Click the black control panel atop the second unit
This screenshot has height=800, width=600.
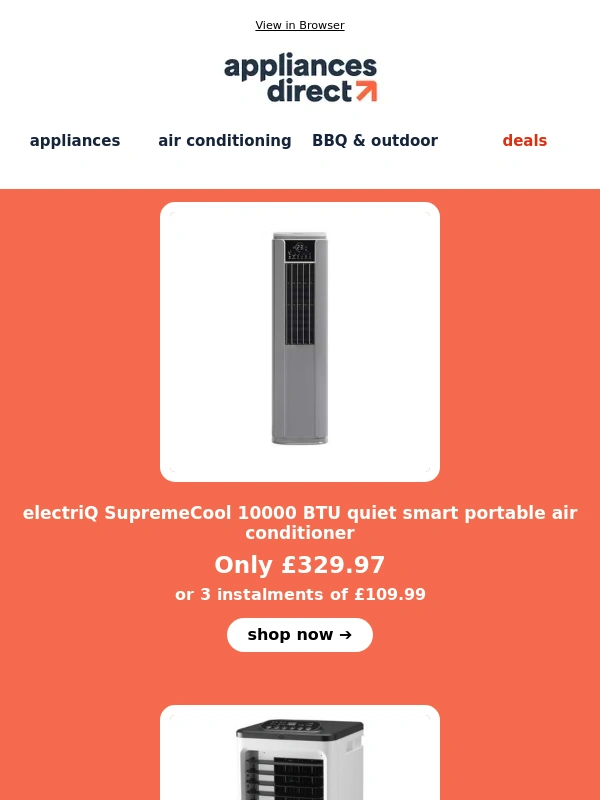click(300, 730)
